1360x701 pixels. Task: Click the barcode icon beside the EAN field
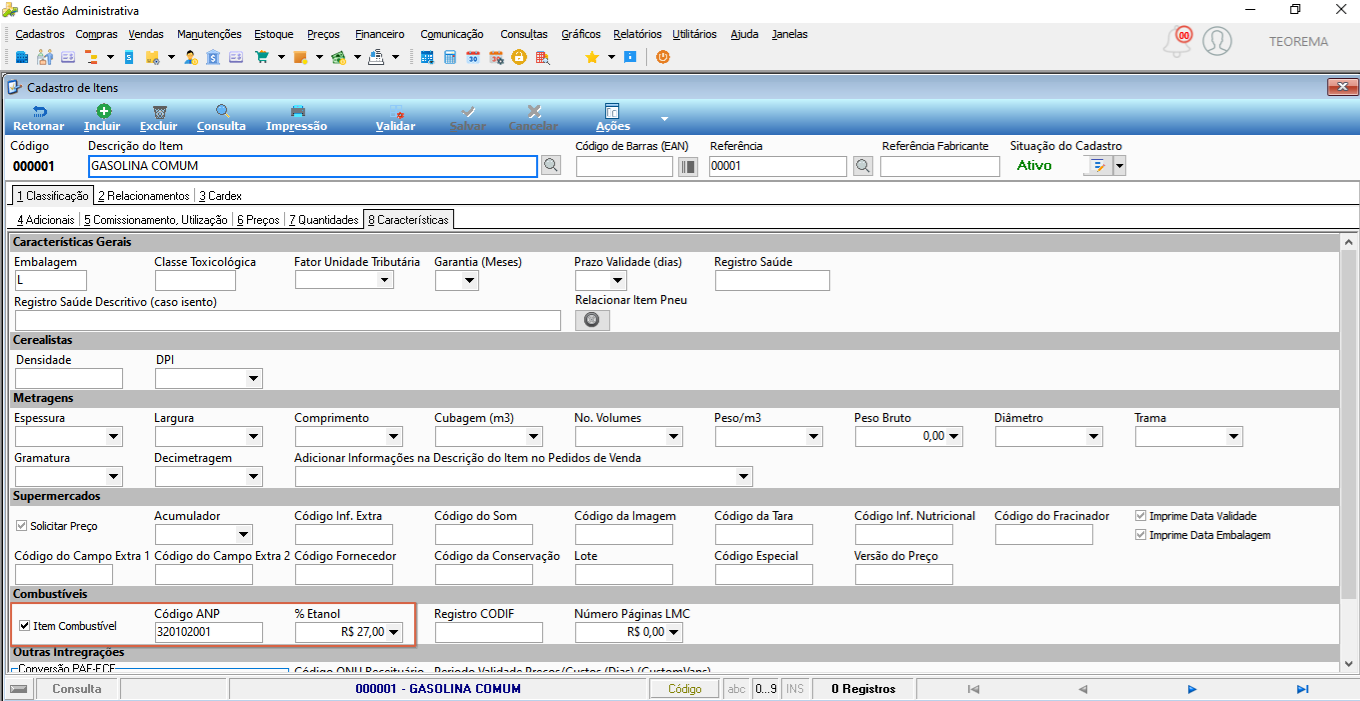687,166
